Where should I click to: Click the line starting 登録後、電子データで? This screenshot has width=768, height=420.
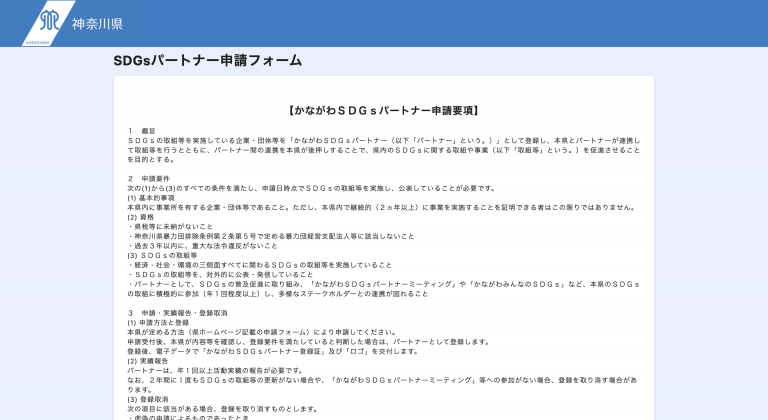click(272, 351)
